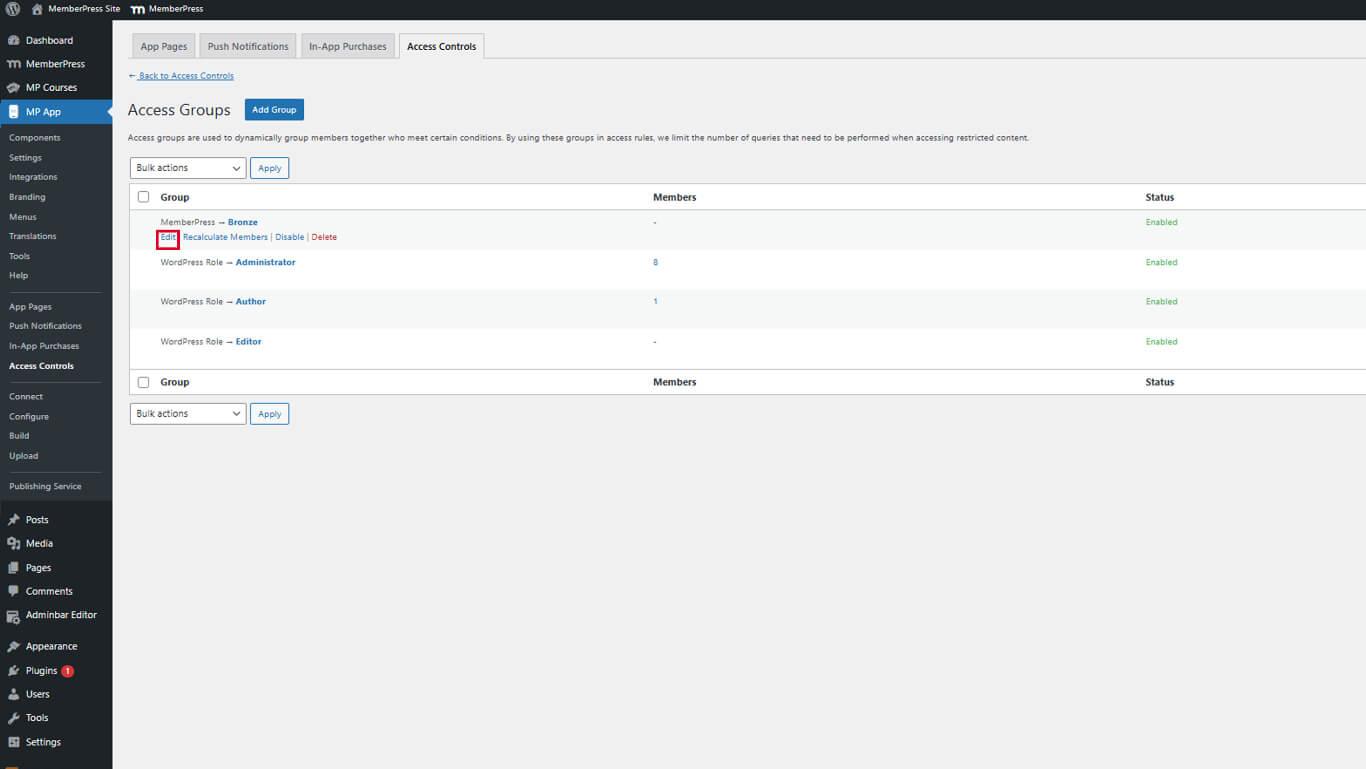Image resolution: width=1366 pixels, height=769 pixels.
Task: Switch to the Push Notifications tab
Action: click(248, 47)
